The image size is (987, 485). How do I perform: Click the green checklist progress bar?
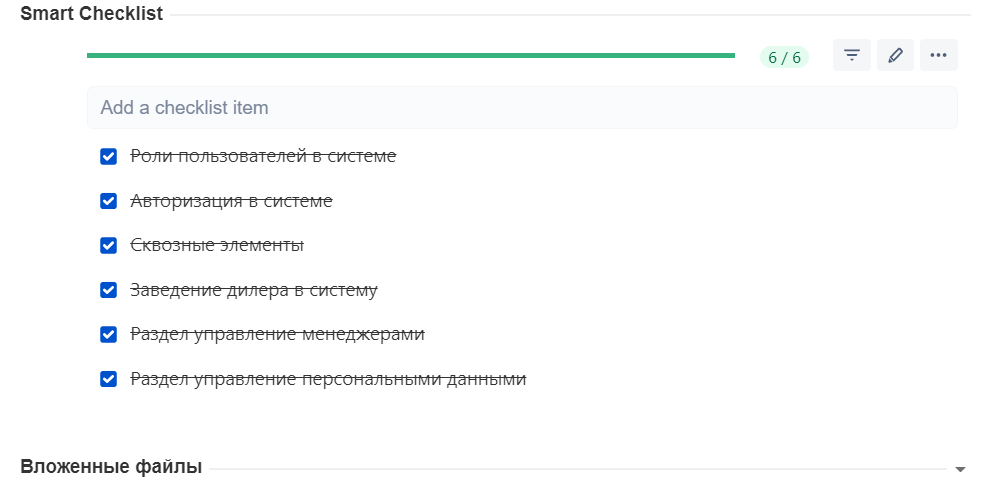pos(411,55)
